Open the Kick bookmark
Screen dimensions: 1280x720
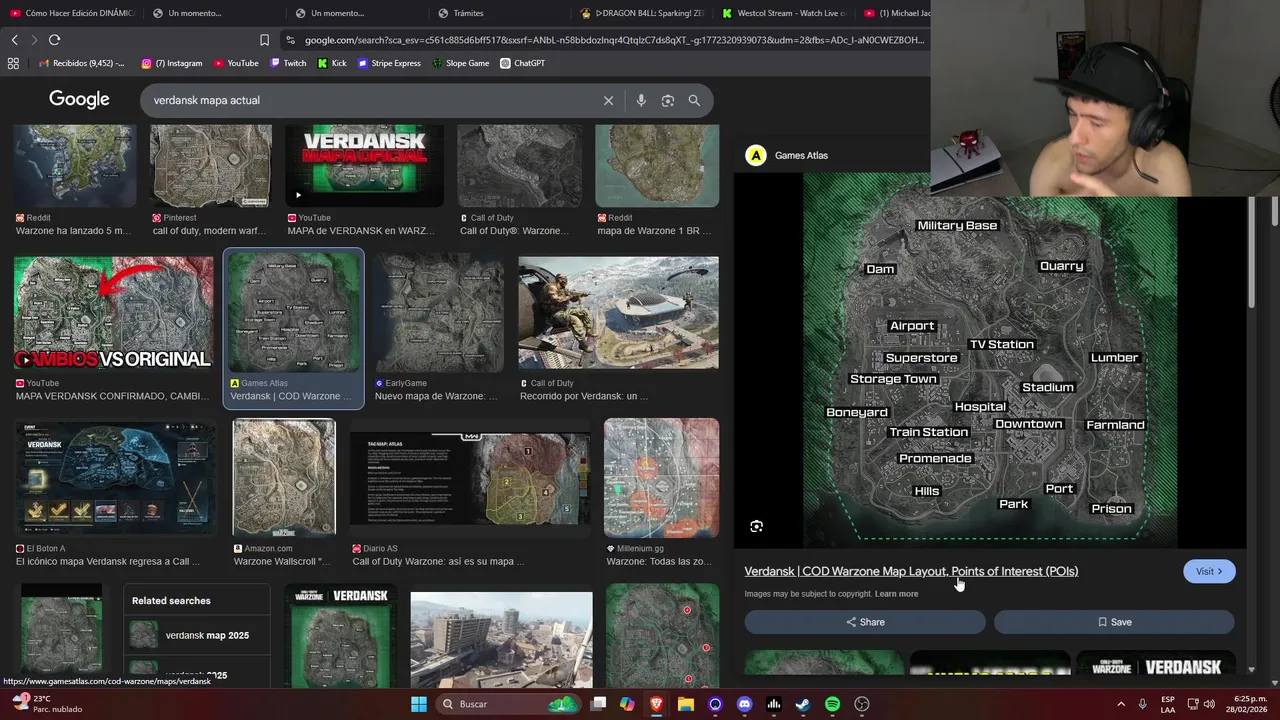332,63
